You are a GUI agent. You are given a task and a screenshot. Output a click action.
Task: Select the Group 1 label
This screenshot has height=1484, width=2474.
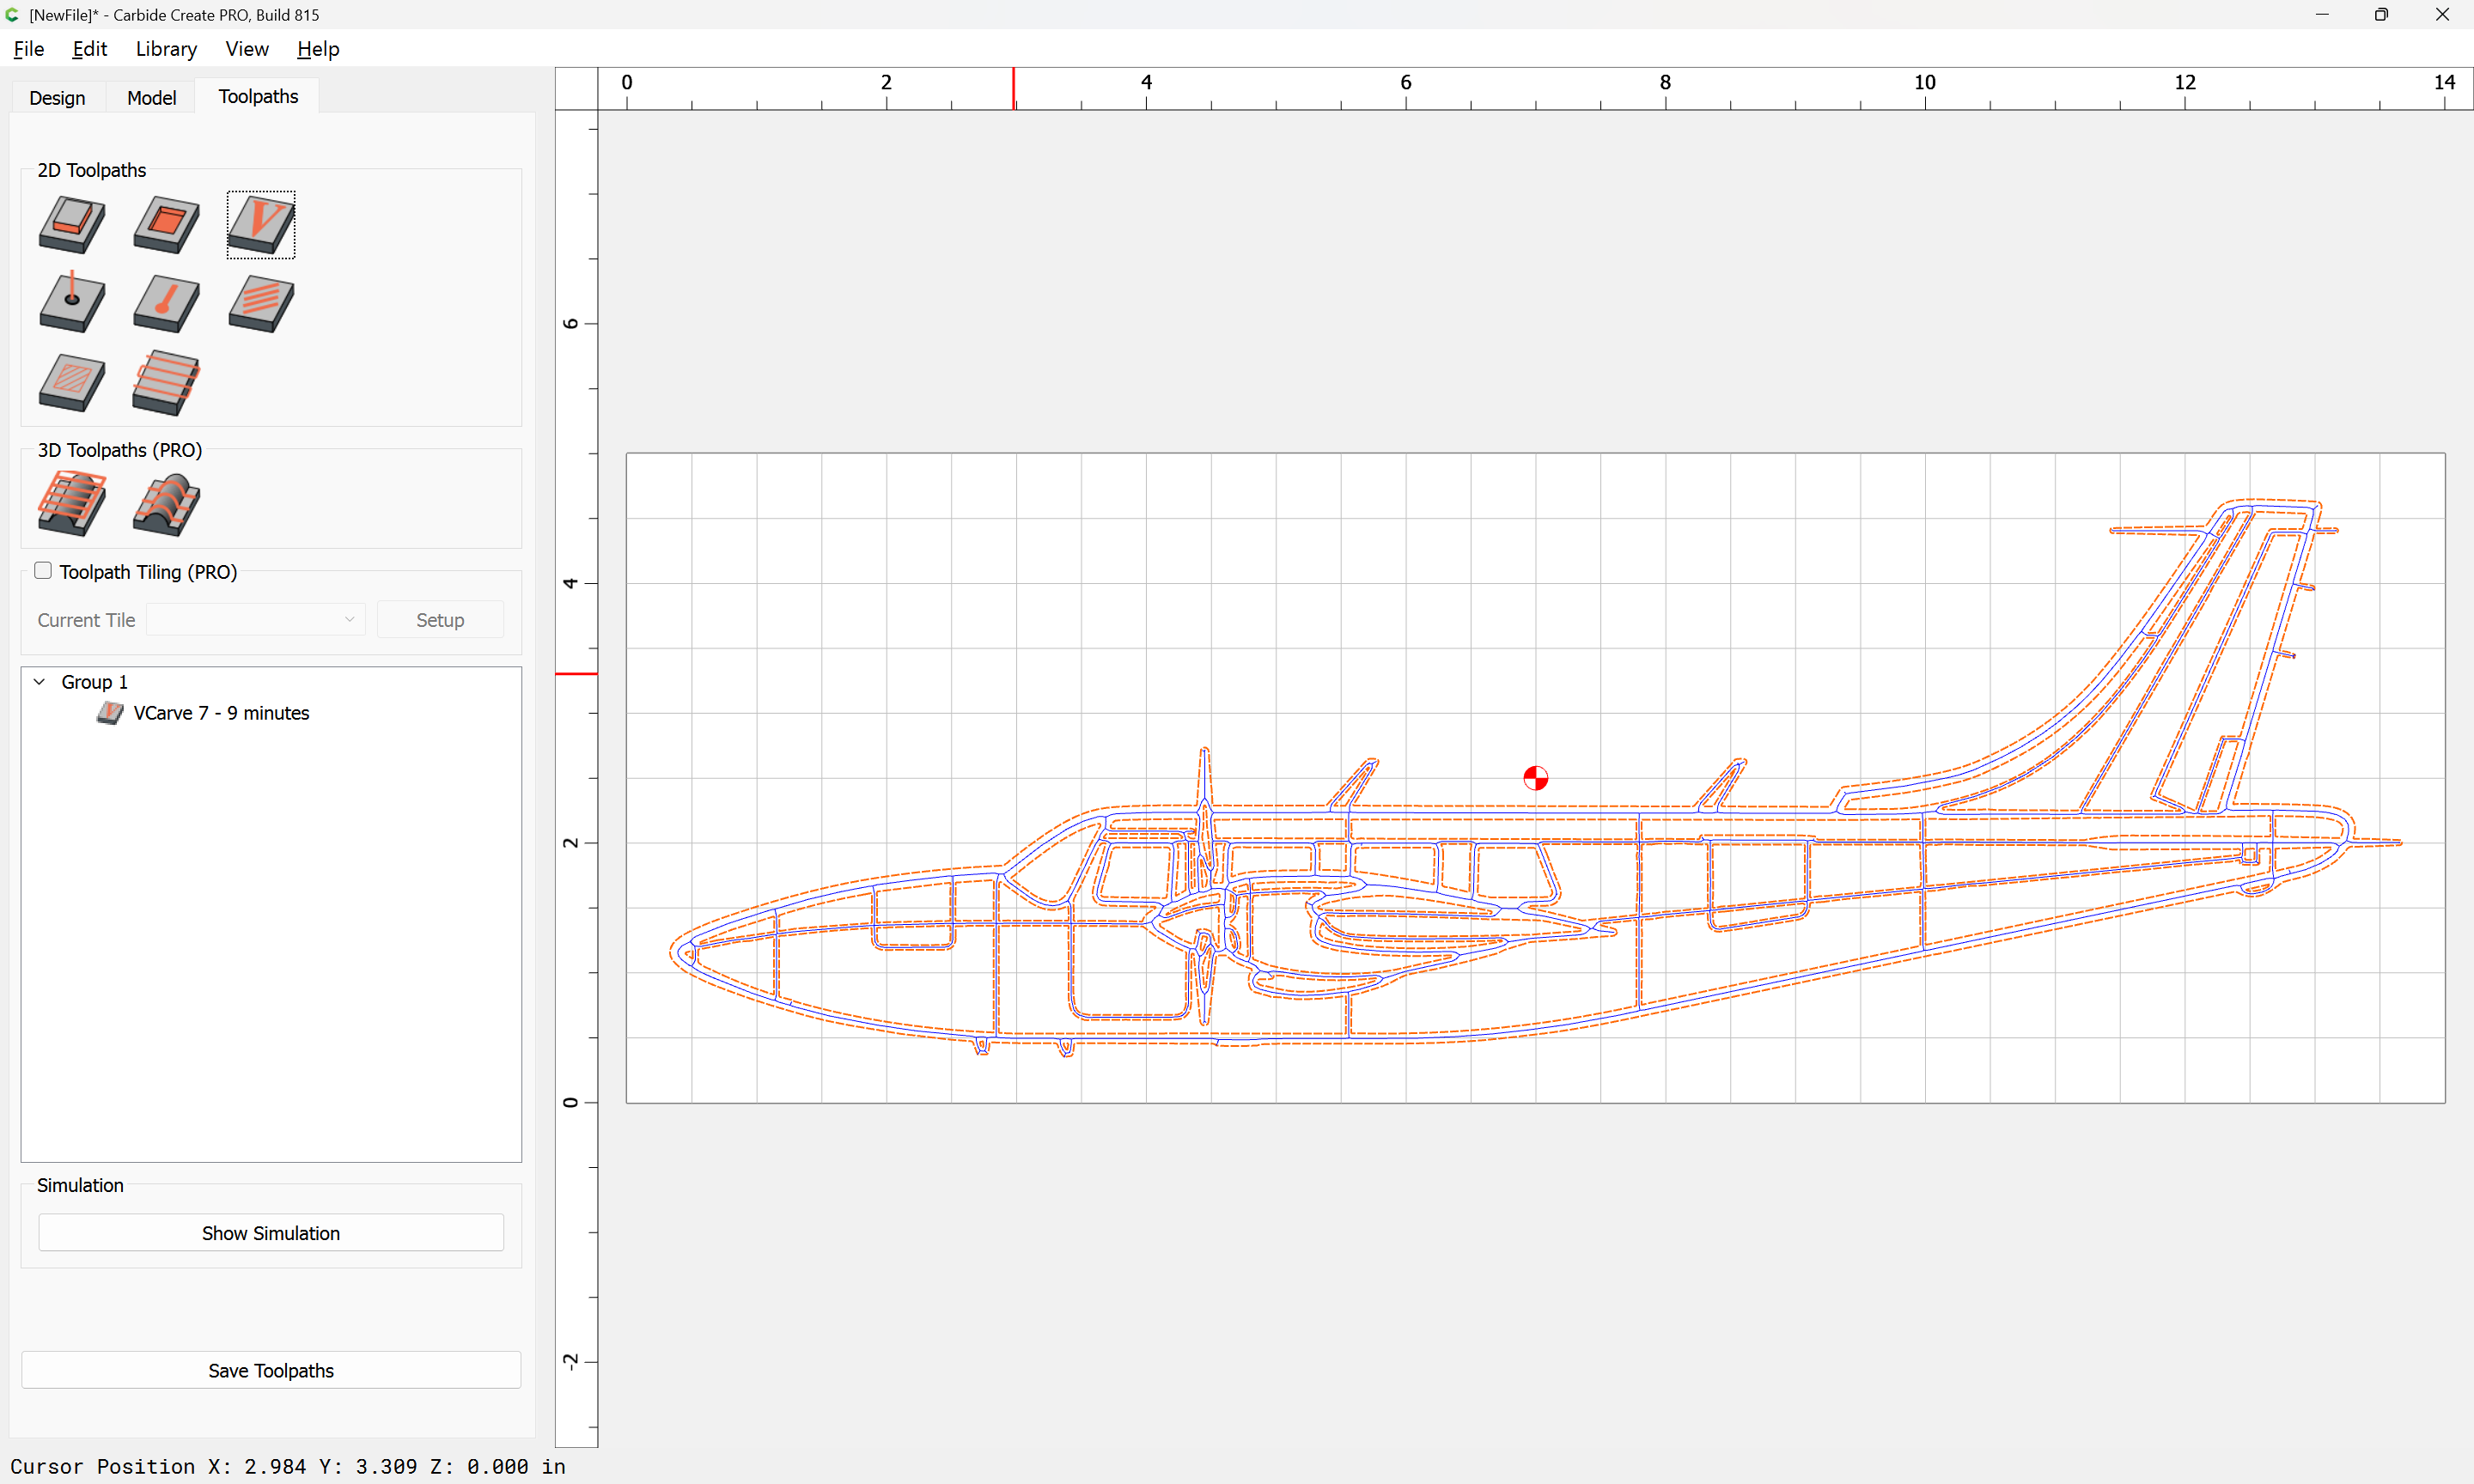pyautogui.click(x=95, y=682)
